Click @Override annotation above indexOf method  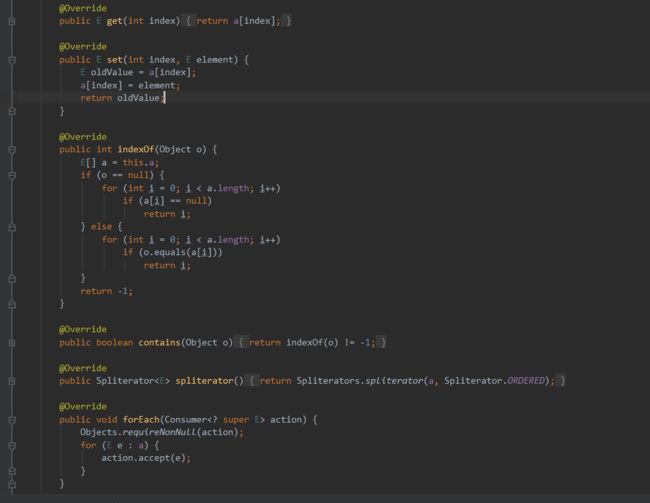(x=82, y=137)
